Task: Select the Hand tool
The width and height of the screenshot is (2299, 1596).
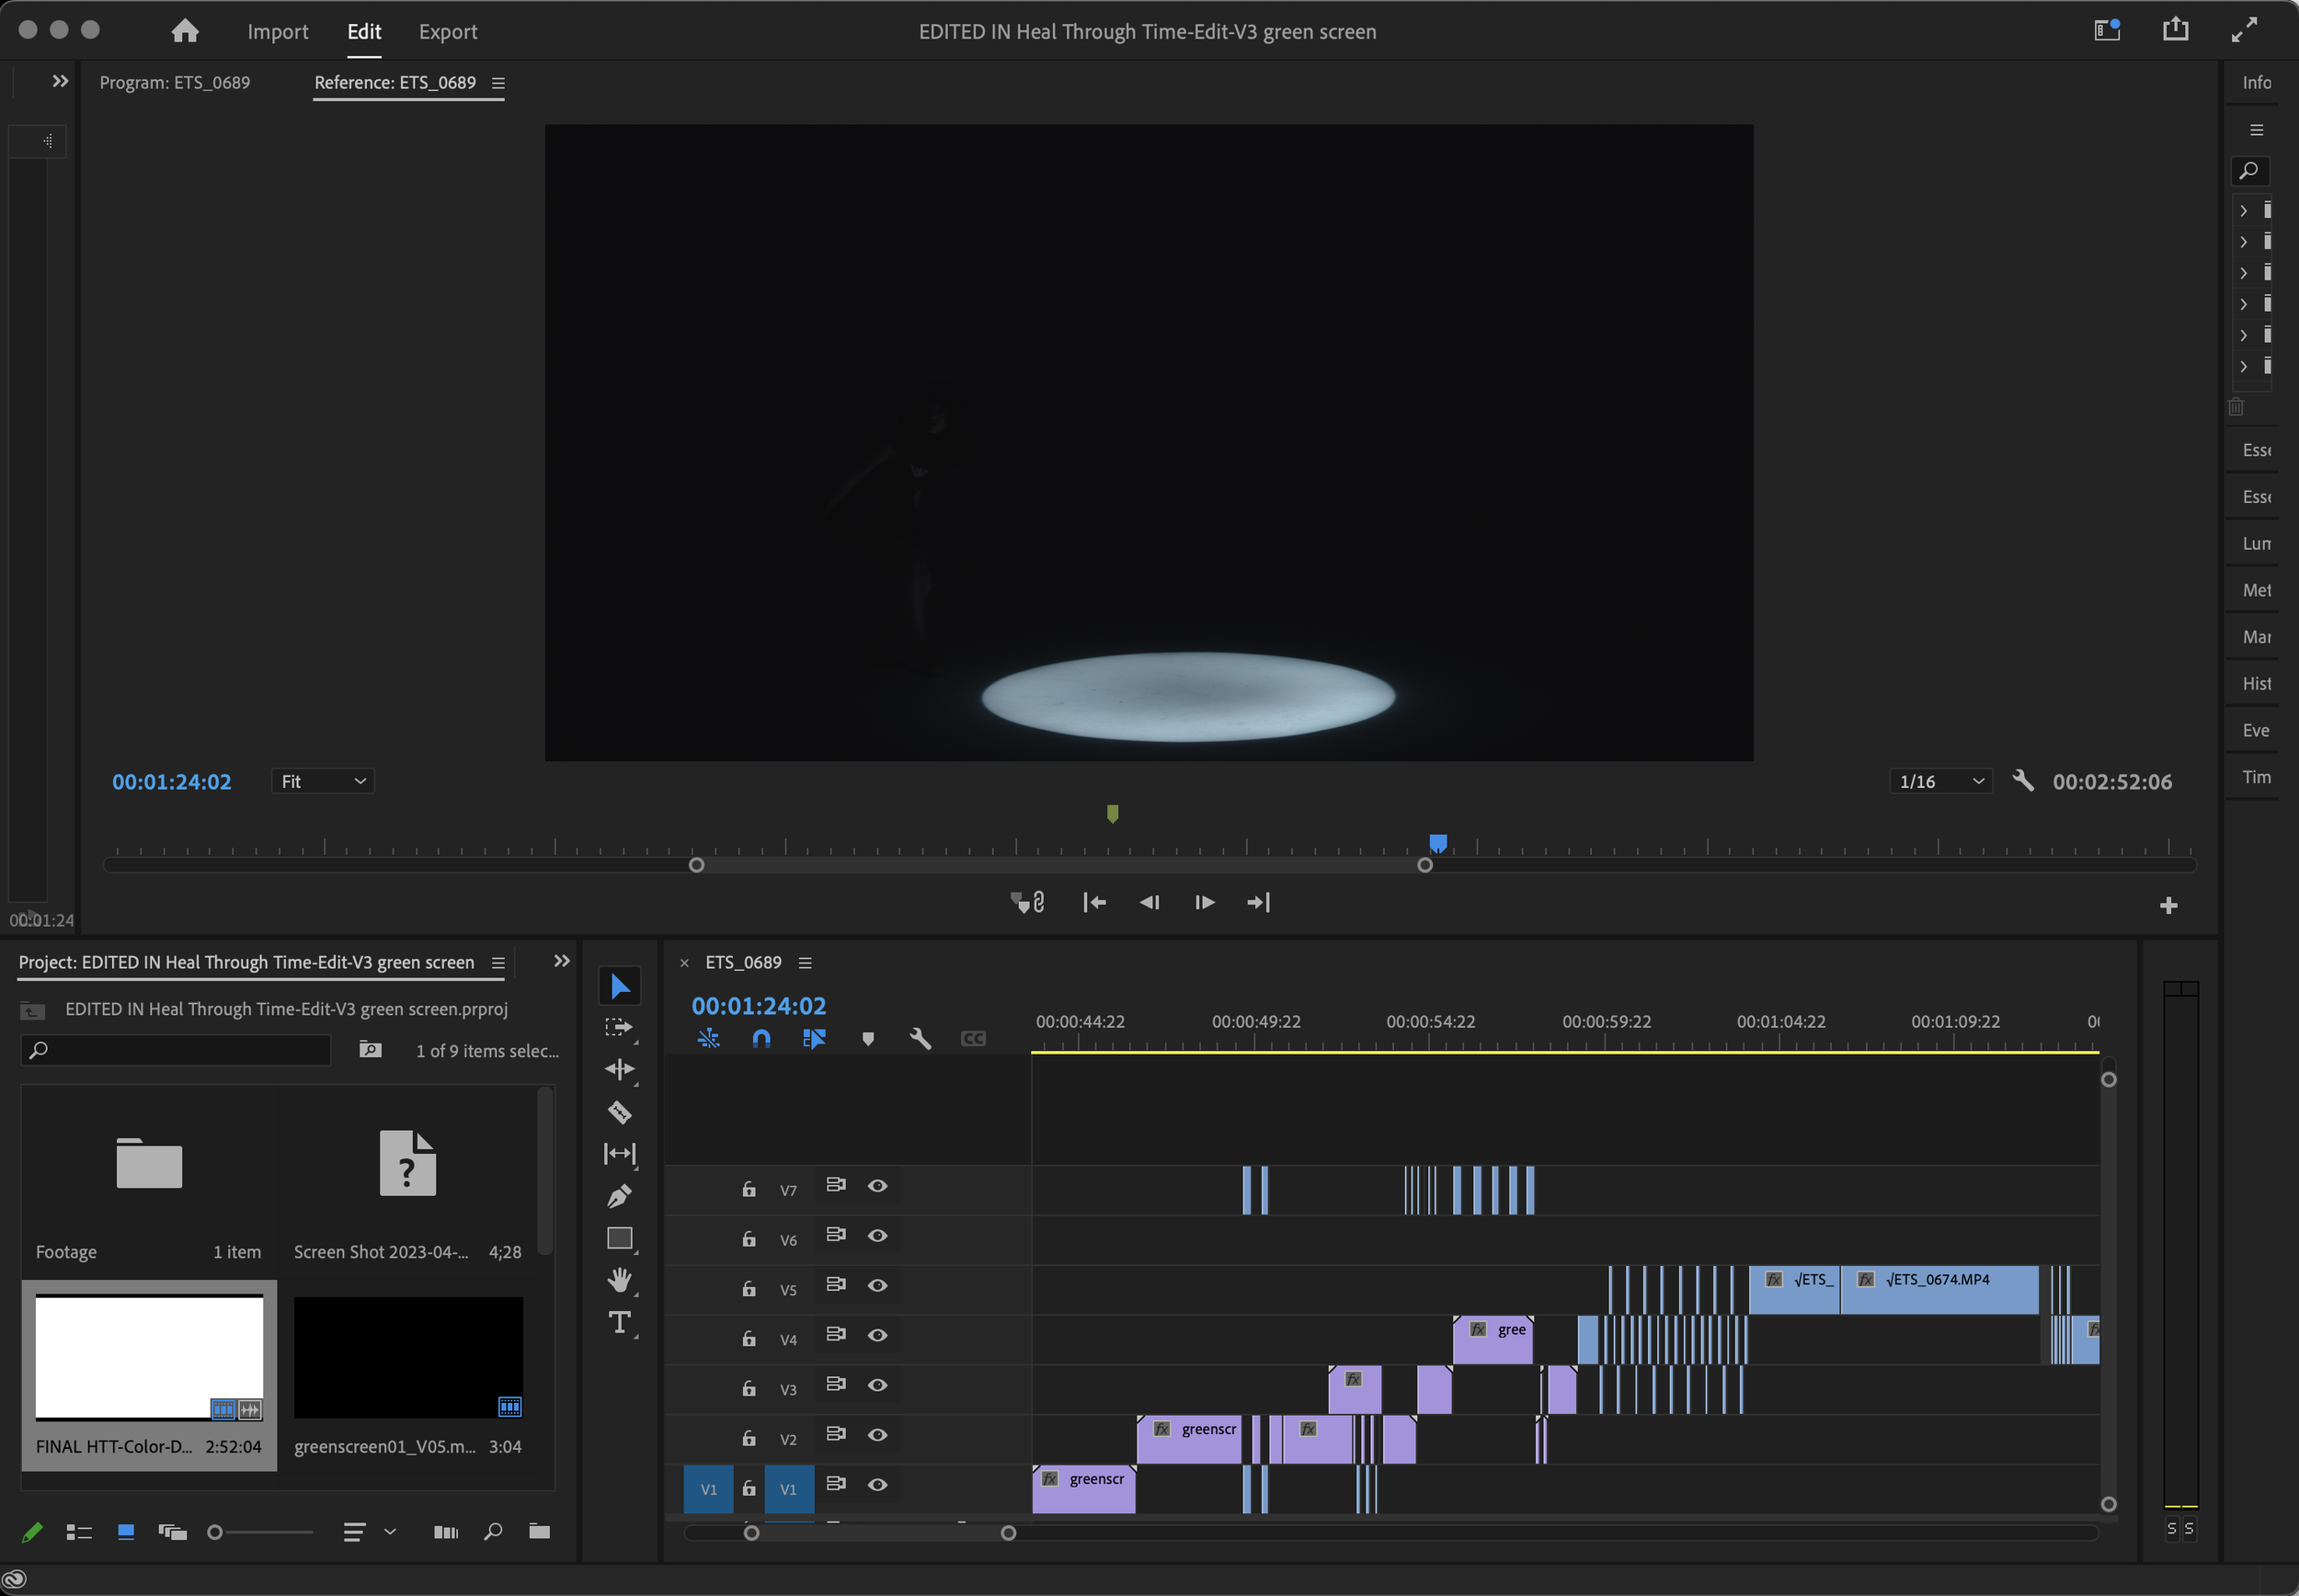Action: click(x=620, y=1280)
